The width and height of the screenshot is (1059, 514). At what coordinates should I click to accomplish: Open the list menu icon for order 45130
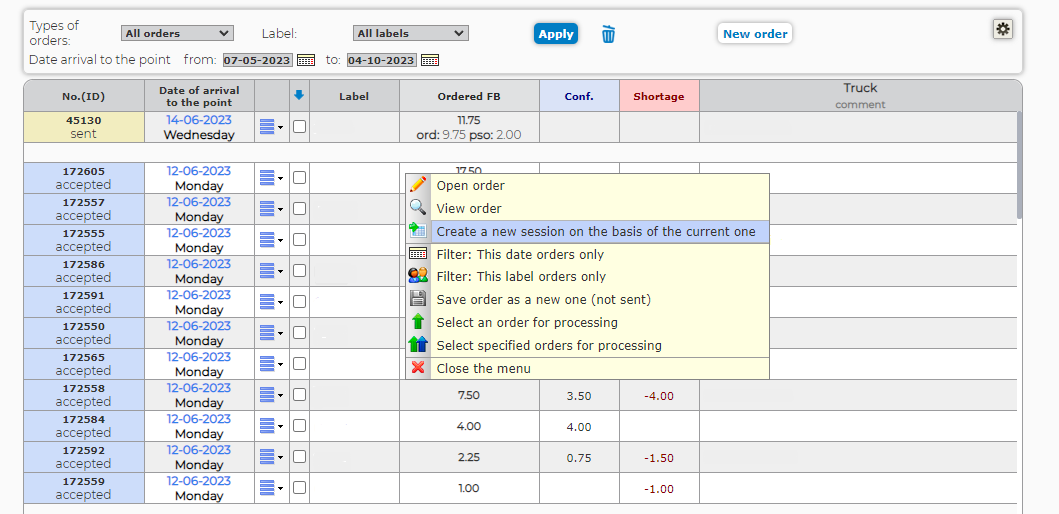(270, 127)
